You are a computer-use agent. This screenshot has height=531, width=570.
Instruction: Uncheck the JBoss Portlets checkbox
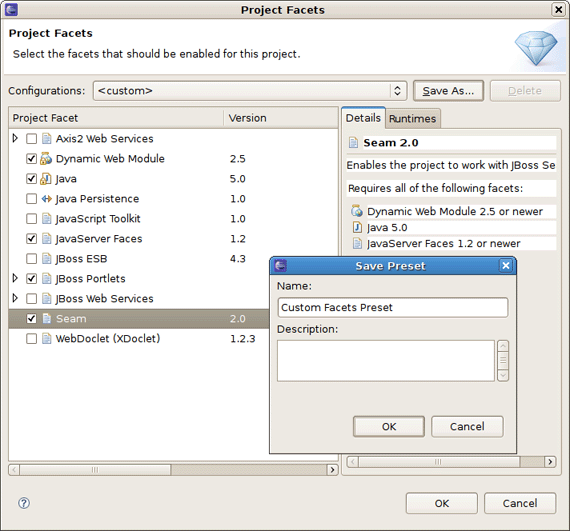32,278
